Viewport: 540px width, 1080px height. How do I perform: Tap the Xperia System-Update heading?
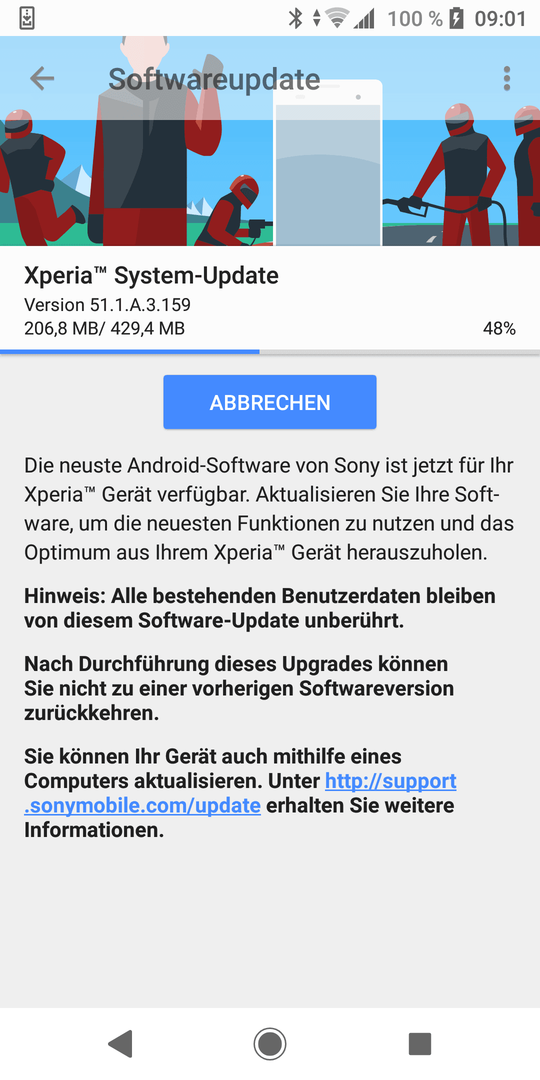pyautogui.click(x=152, y=276)
